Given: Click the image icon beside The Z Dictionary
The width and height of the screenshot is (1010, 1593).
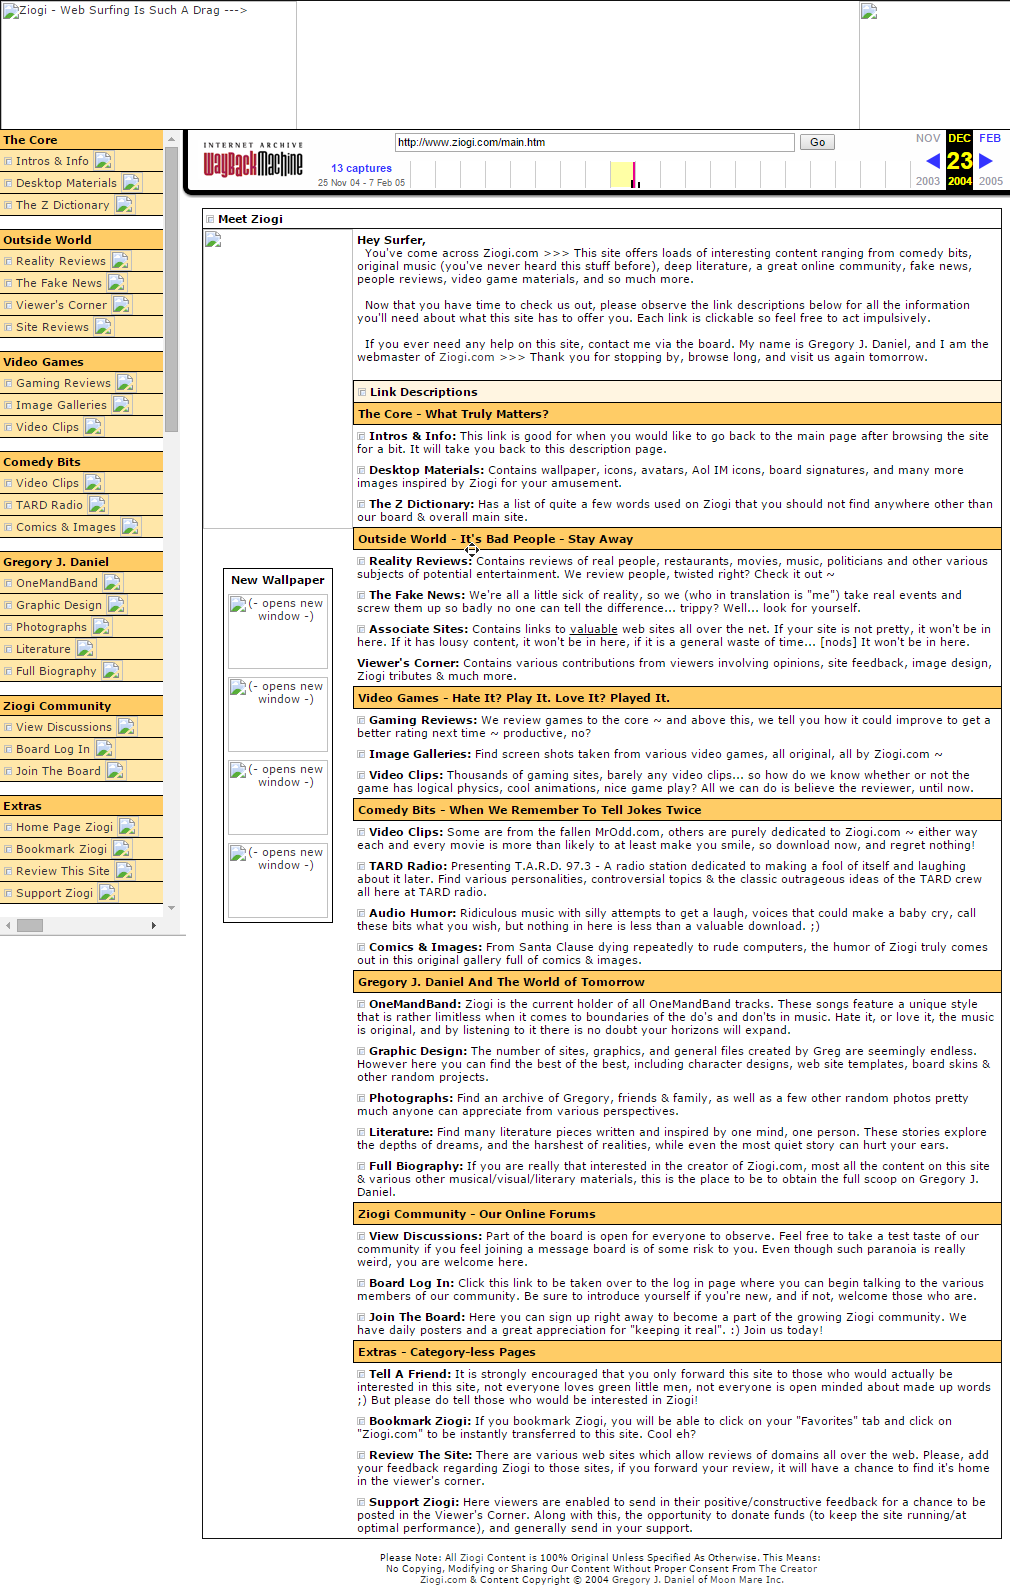Looking at the screenshot, I should point(124,205).
